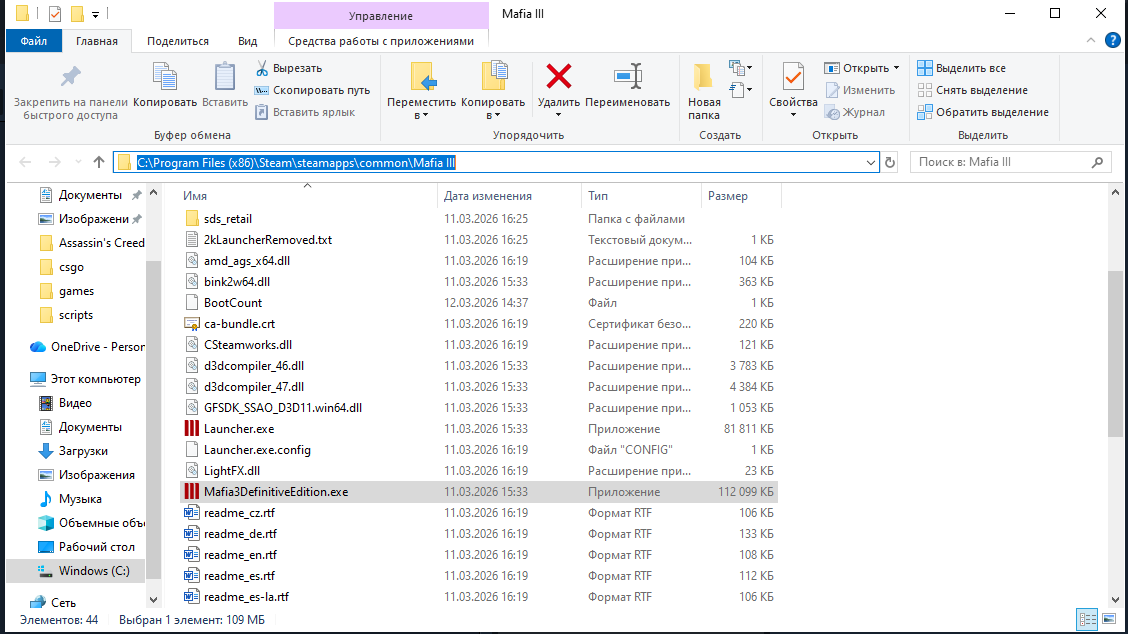The height and width of the screenshot is (634, 1128).
Task: Select readme_en.rtf
Action: click(478, 555)
